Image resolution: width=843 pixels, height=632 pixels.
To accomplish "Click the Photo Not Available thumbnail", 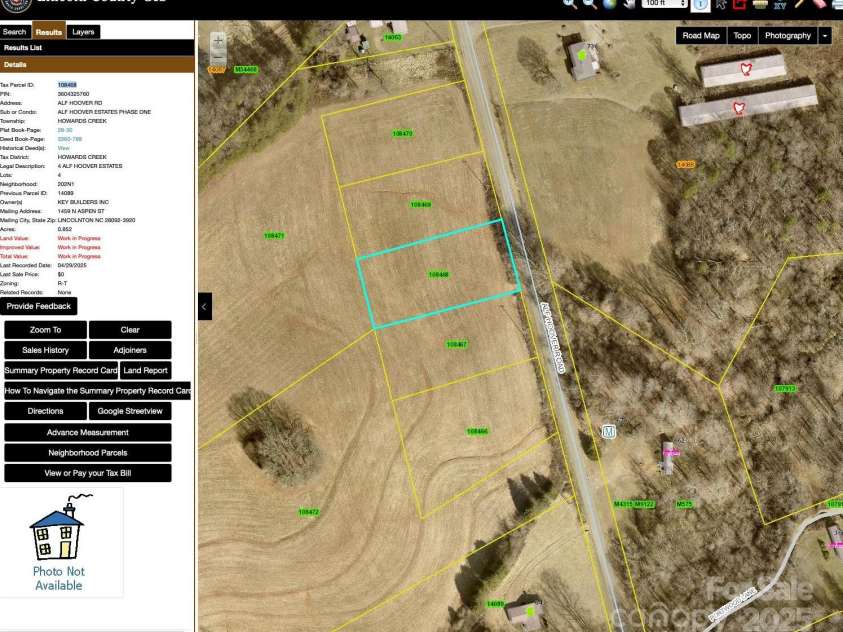I will point(59,544).
